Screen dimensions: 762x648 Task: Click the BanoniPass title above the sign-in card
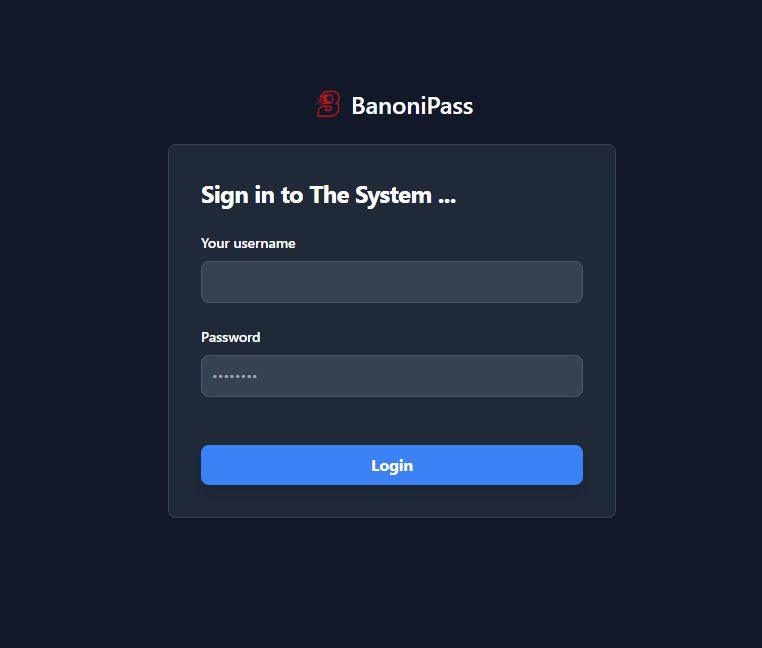tap(412, 106)
